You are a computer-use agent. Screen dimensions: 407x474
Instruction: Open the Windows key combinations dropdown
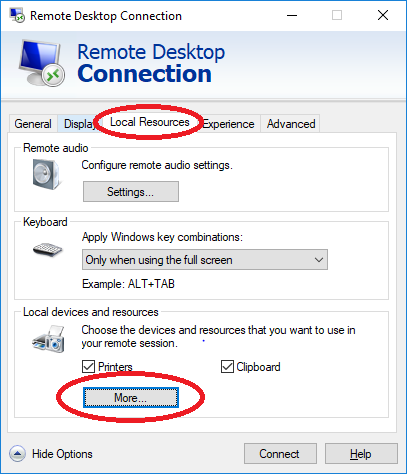click(205, 260)
